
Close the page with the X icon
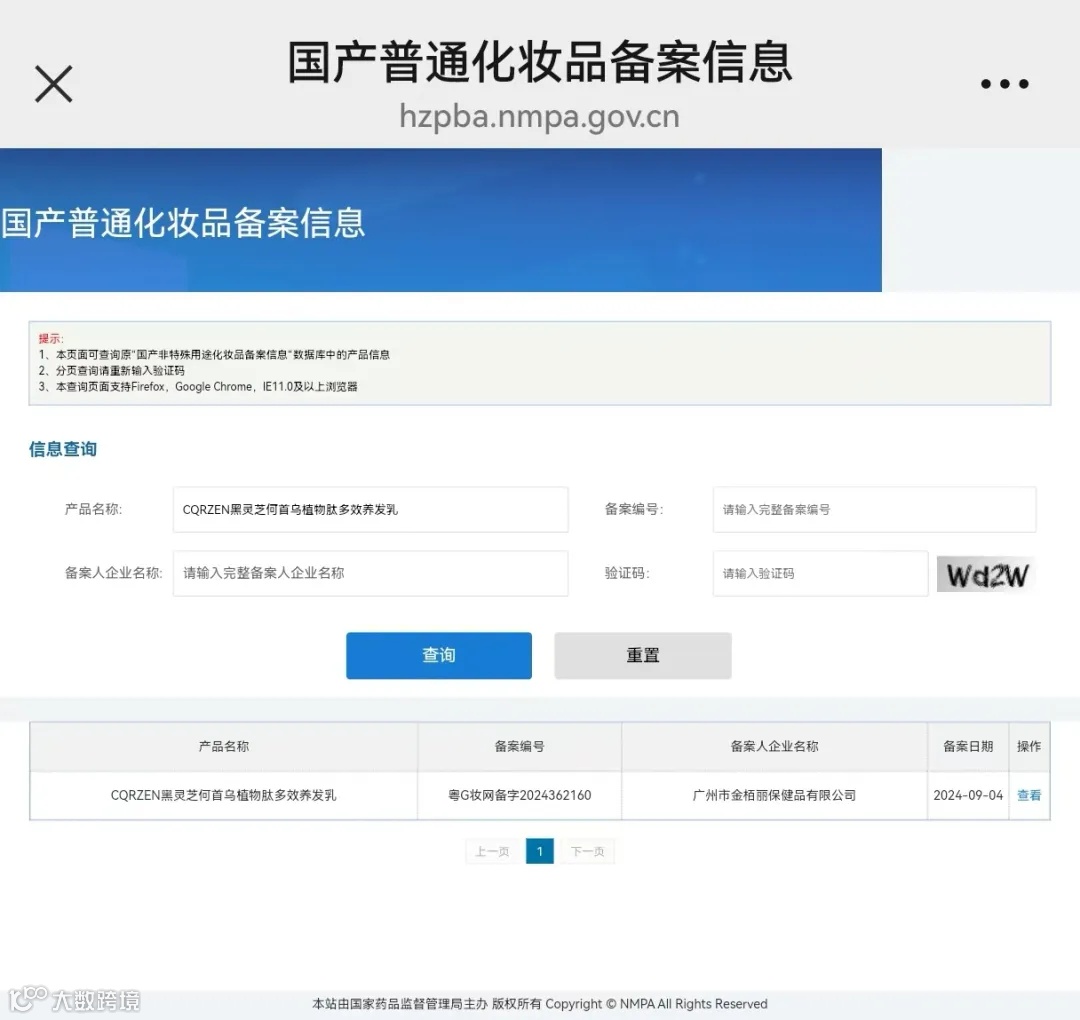click(54, 84)
